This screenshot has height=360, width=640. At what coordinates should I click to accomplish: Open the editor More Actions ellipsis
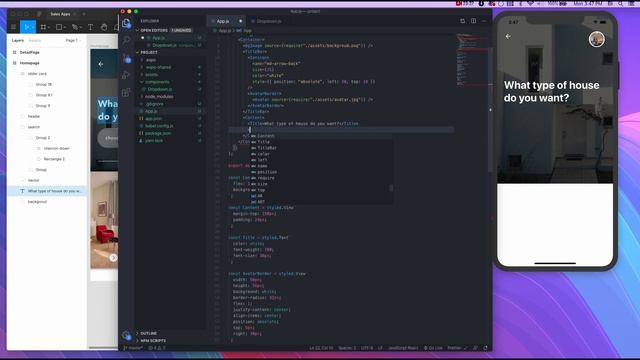(484, 21)
